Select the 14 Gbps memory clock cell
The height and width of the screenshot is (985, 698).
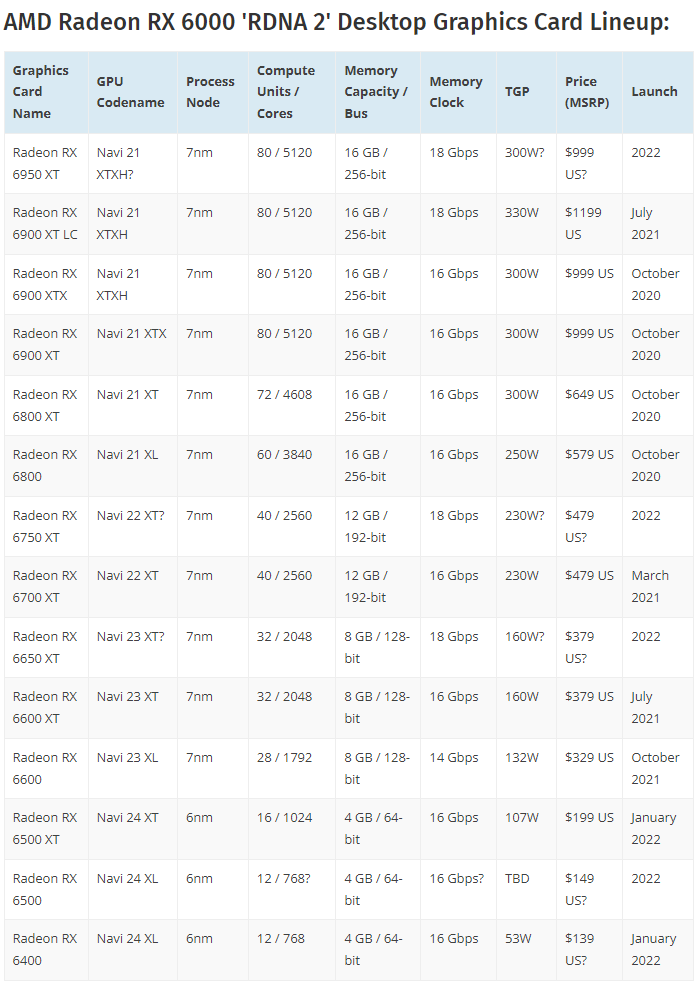point(454,758)
